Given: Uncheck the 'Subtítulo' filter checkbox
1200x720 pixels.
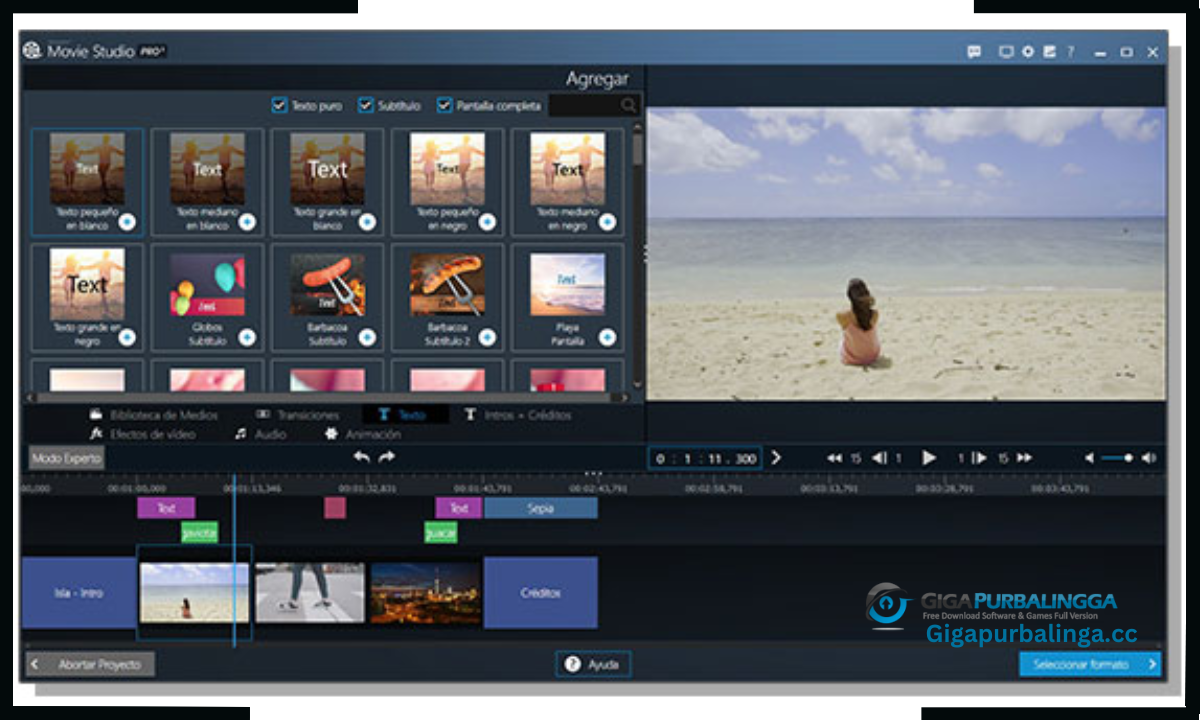Looking at the screenshot, I should tap(366, 105).
